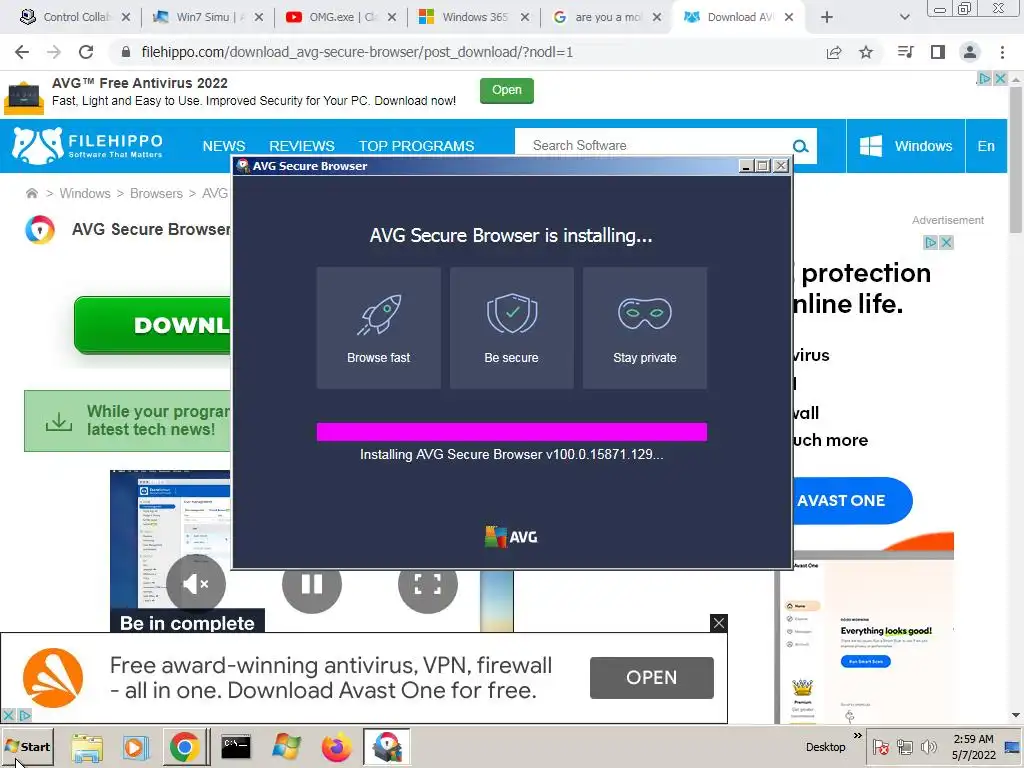Open Windows Explorer folder in taskbar
1024x768 pixels.
(87, 748)
